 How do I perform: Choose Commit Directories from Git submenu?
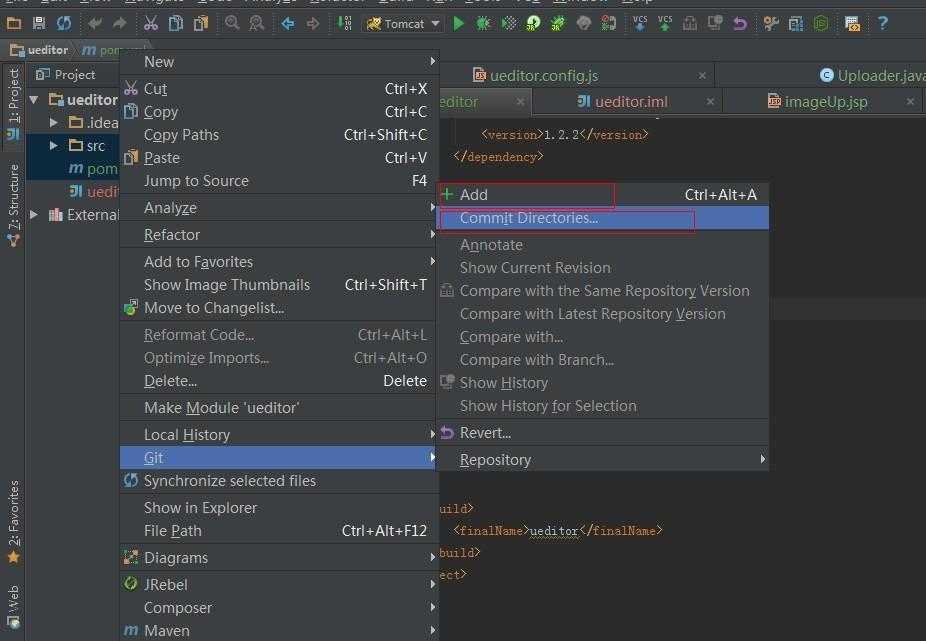pos(528,218)
